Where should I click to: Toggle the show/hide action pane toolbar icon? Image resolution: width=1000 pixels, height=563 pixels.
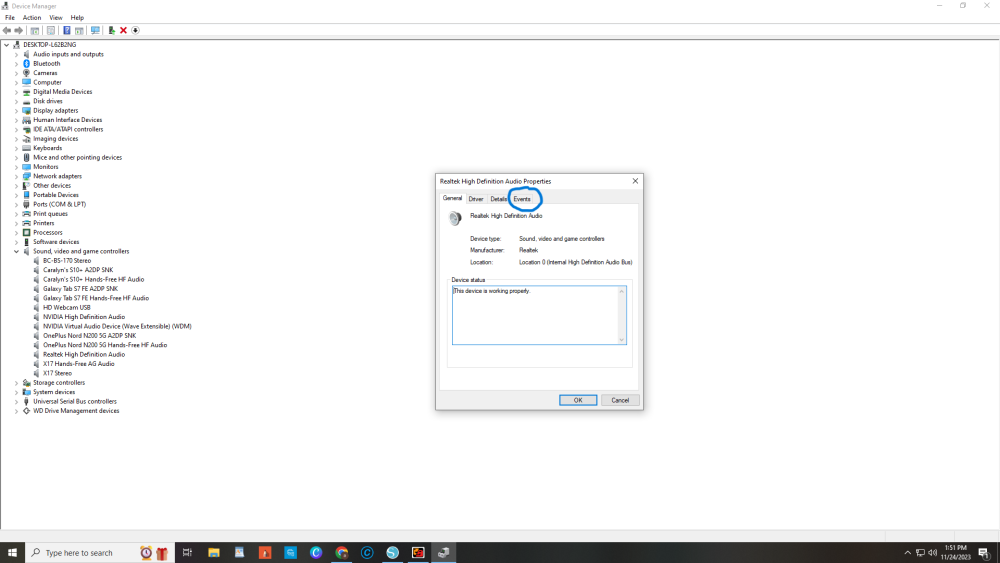tap(79, 30)
